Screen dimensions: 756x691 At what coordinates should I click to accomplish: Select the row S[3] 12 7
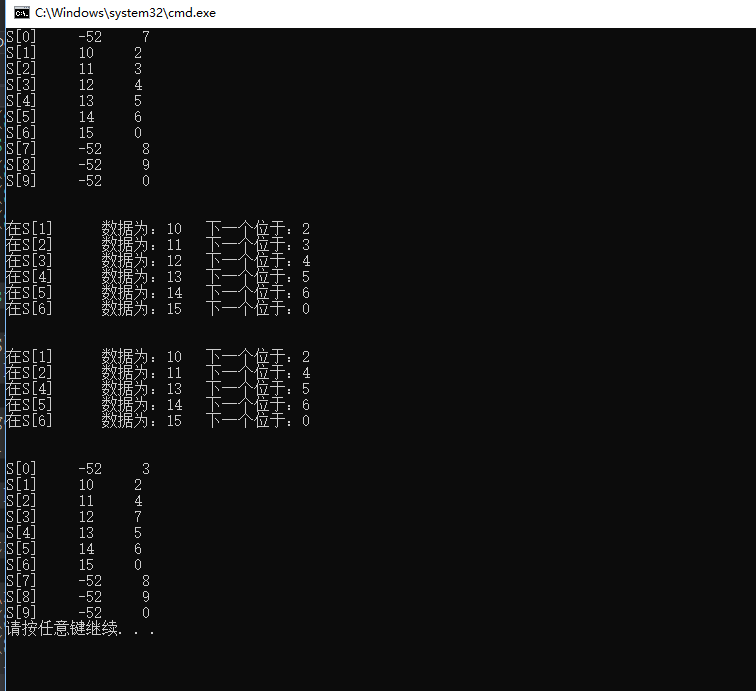click(74, 517)
